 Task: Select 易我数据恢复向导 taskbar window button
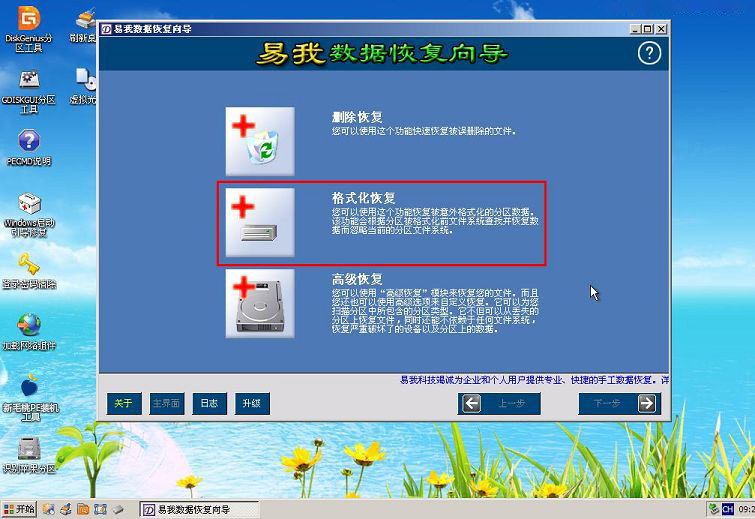tap(199, 509)
